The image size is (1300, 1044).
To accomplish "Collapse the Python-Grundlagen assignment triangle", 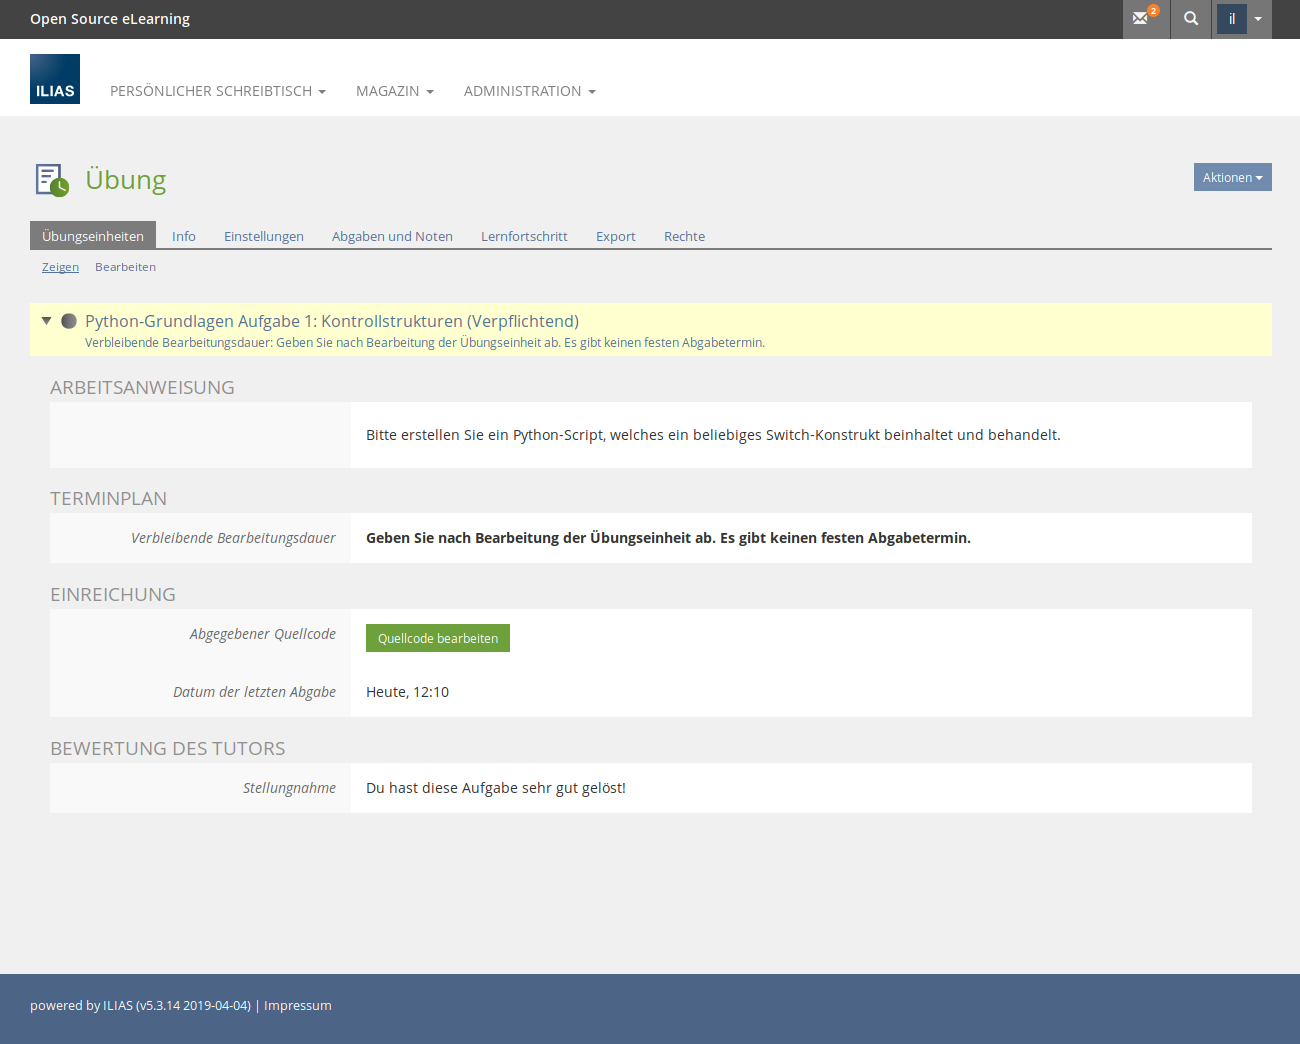I will 46,321.
